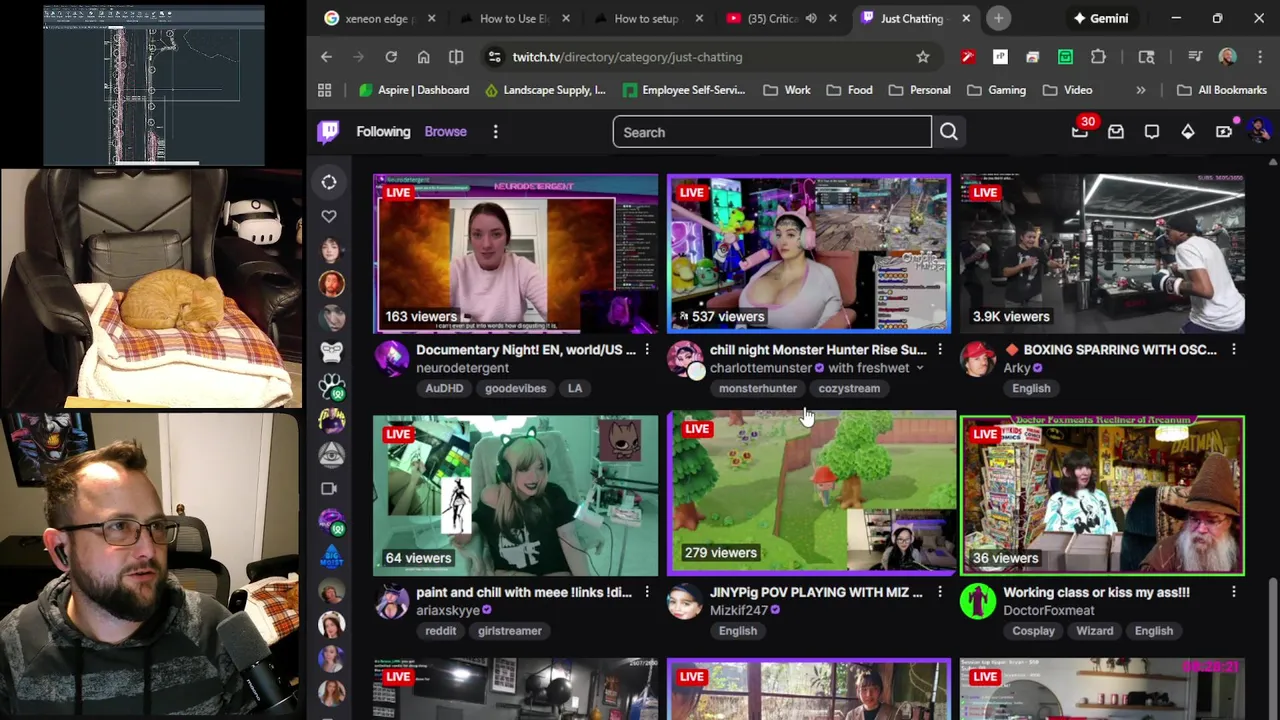Open the Twitch inbox tray icon
The width and height of the screenshot is (1280, 720).
pos(1116,132)
